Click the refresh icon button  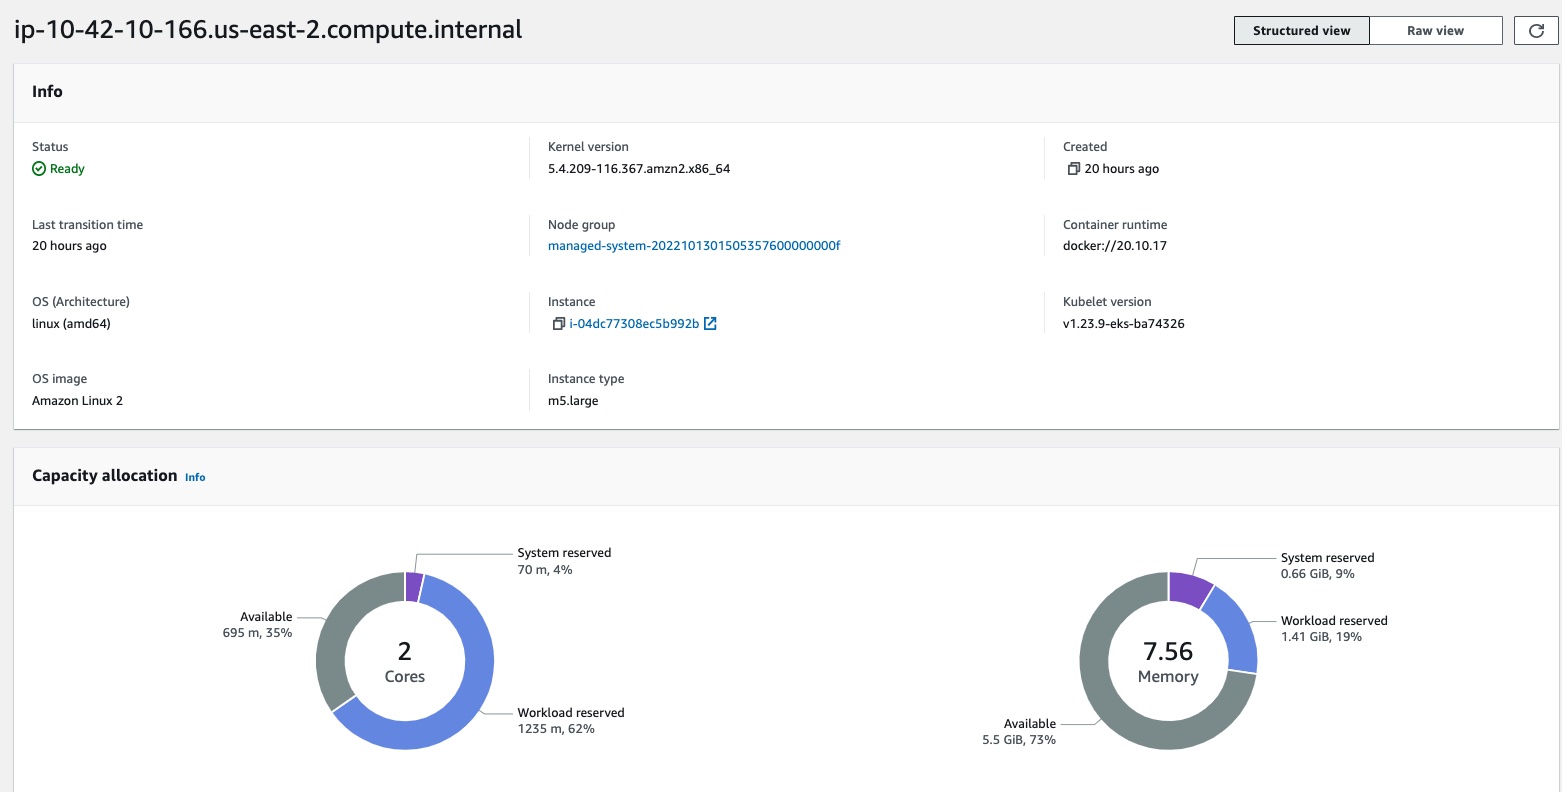[x=1536, y=31]
